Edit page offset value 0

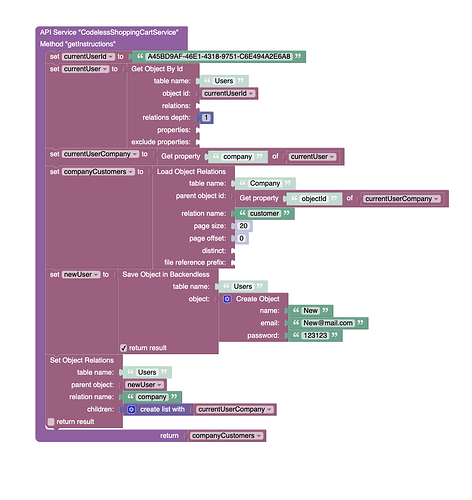[x=242, y=238]
